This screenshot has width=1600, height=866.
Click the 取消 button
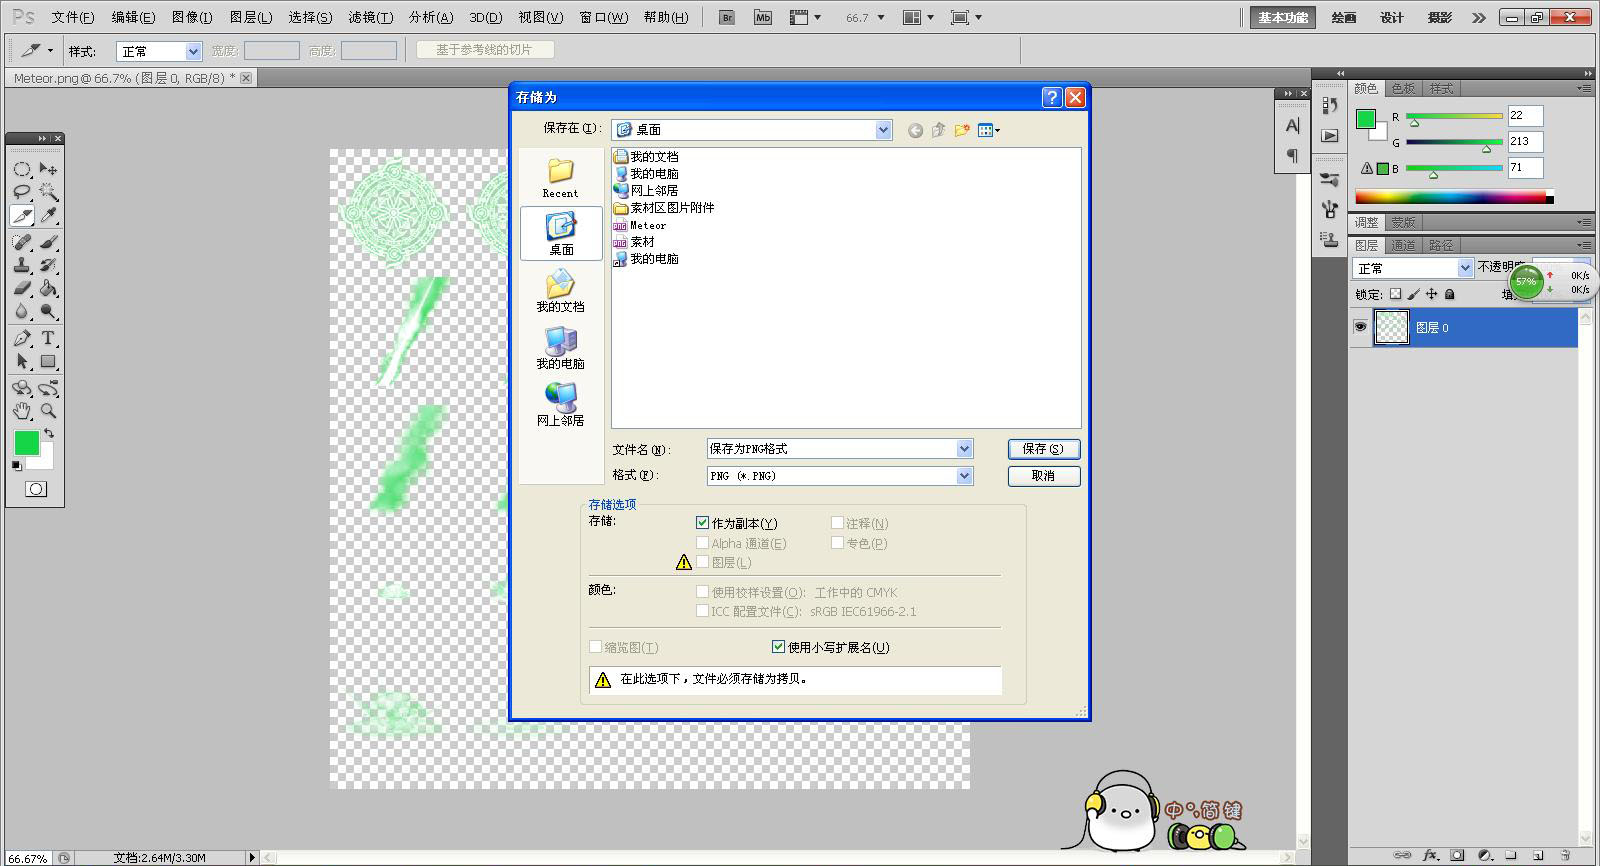point(1044,476)
